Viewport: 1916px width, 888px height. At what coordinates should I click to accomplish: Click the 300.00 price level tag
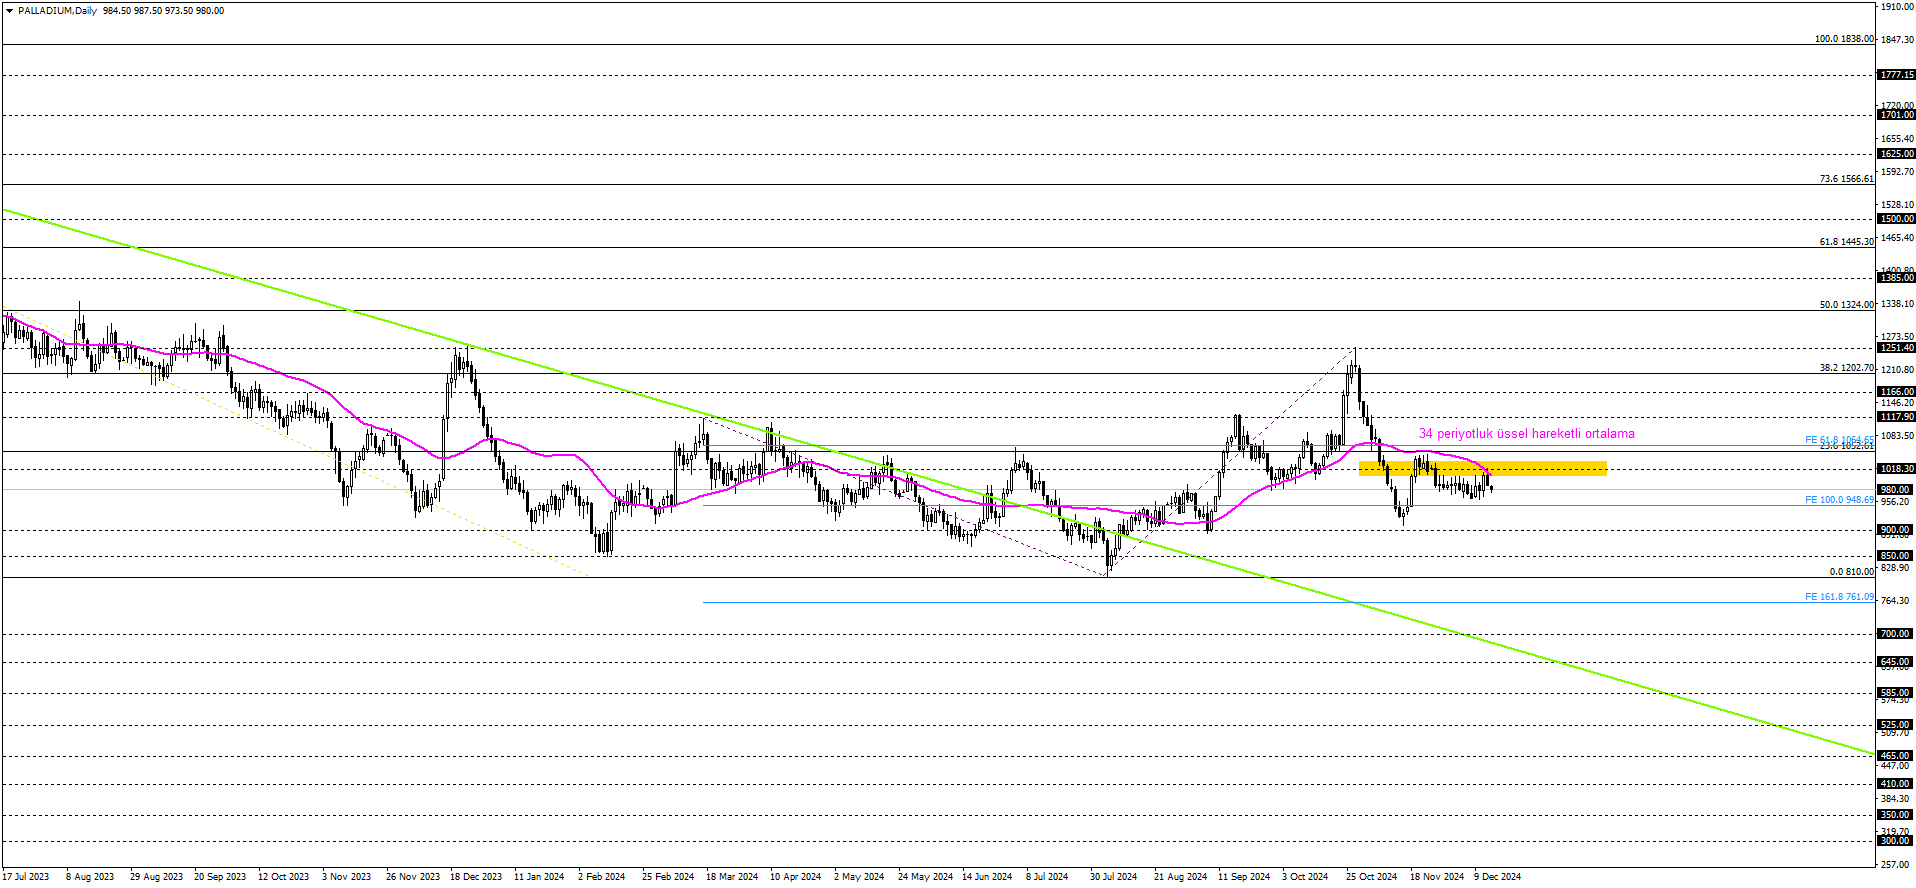(1896, 841)
